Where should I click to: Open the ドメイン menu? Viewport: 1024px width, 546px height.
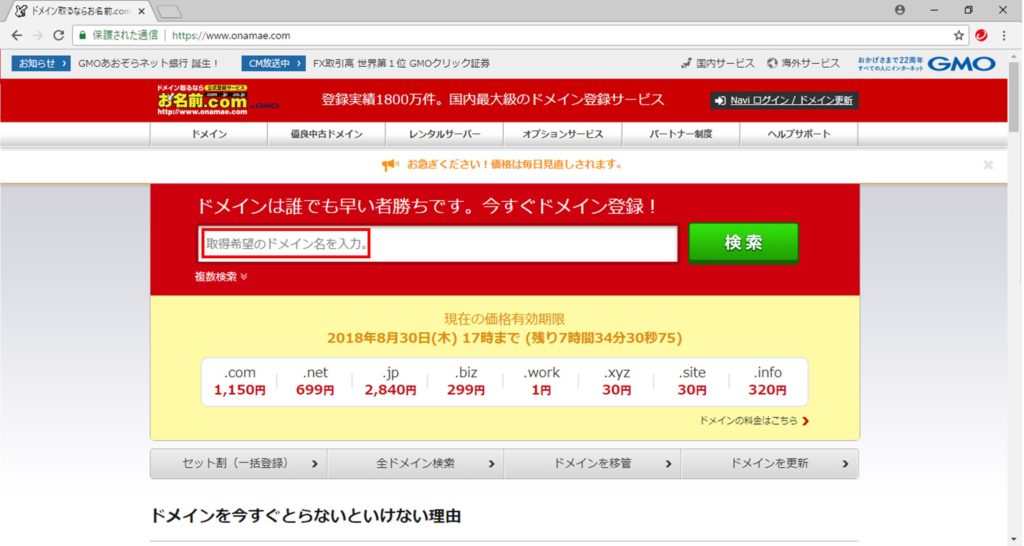[x=209, y=134]
